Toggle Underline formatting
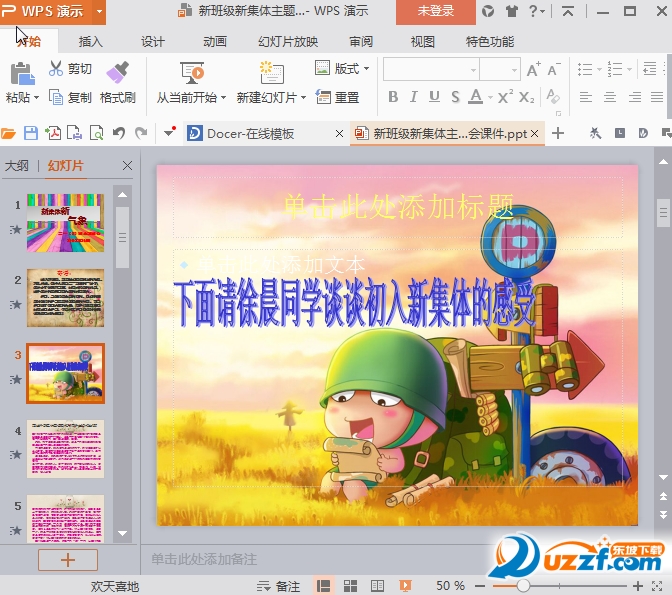The width and height of the screenshot is (672, 595). click(434, 97)
